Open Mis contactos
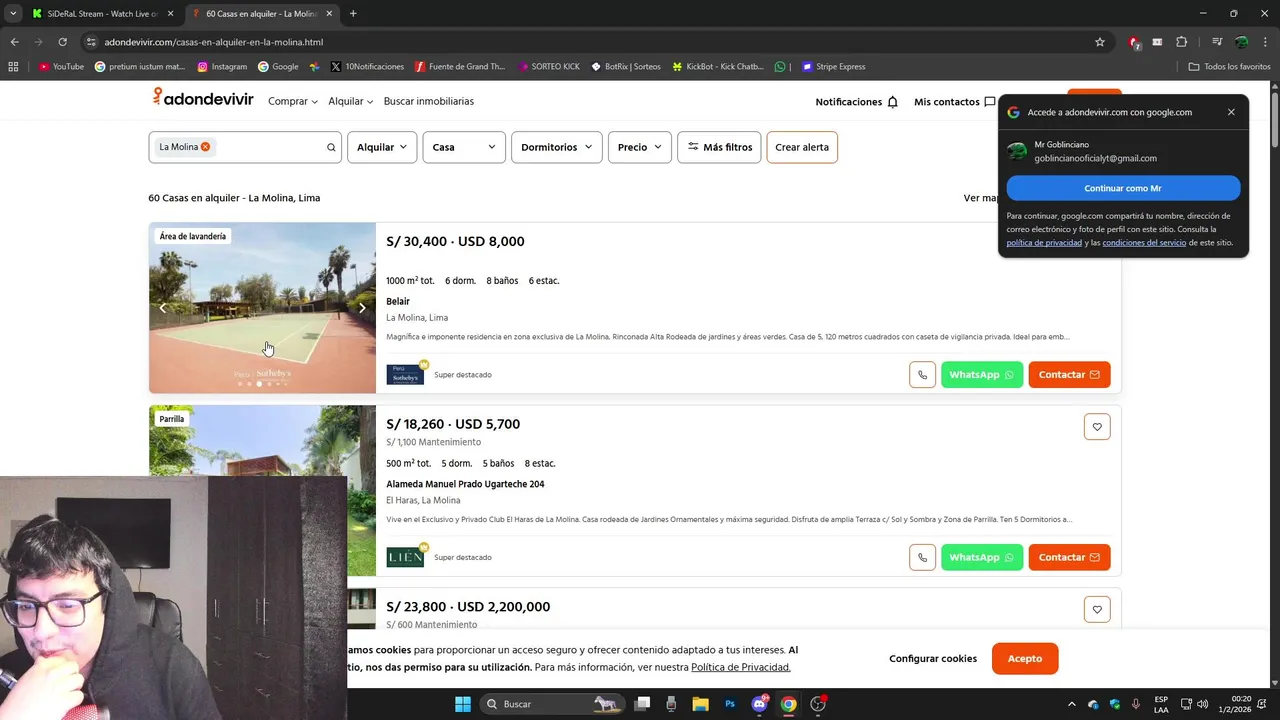This screenshot has height=720, width=1280. click(x=954, y=102)
